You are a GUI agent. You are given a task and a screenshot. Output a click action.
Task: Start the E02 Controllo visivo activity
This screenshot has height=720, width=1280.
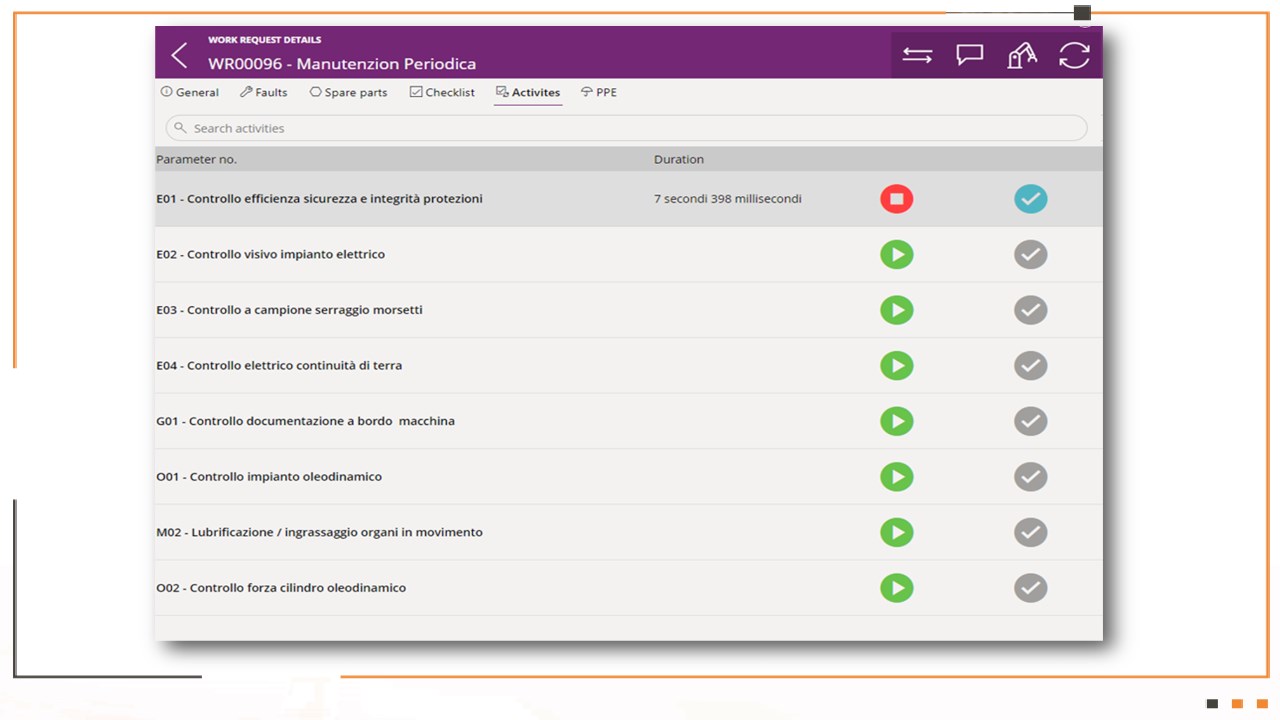(x=896, y=254)
